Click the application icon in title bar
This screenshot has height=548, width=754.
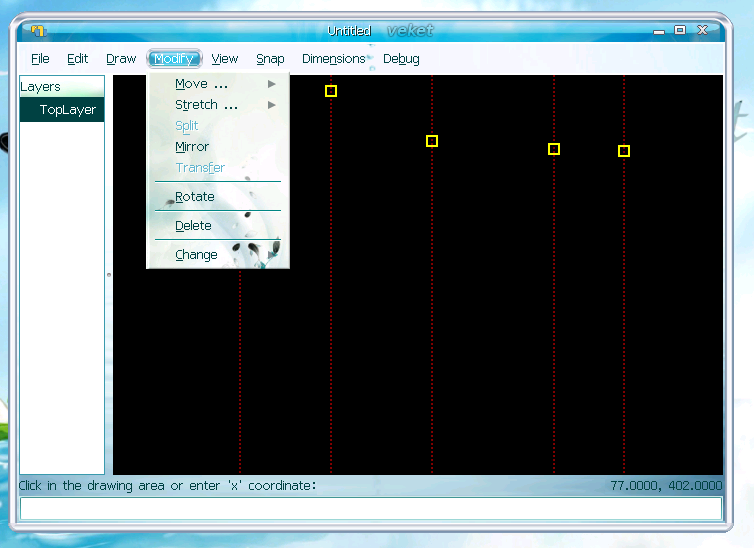pos(38,31)
